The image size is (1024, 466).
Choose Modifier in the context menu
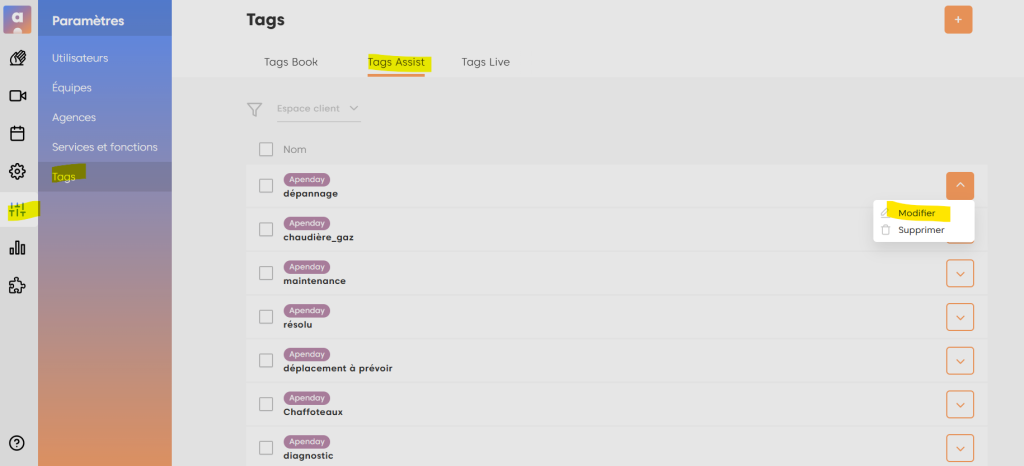(916, 213)
